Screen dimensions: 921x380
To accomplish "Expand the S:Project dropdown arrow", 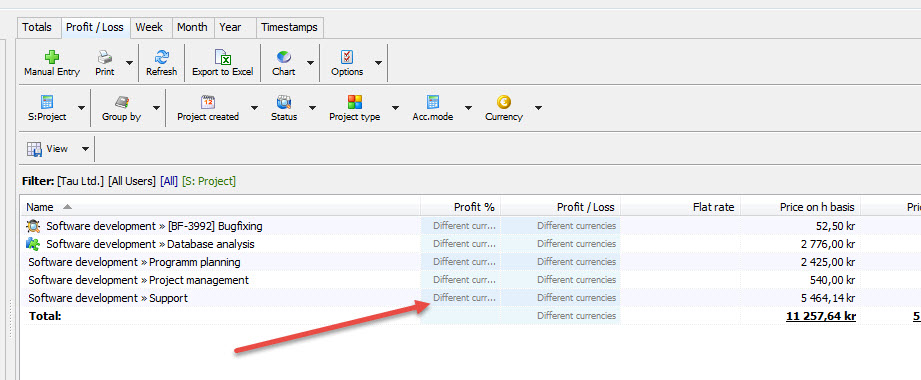I will pyautogui.click(x=81, y=107).
